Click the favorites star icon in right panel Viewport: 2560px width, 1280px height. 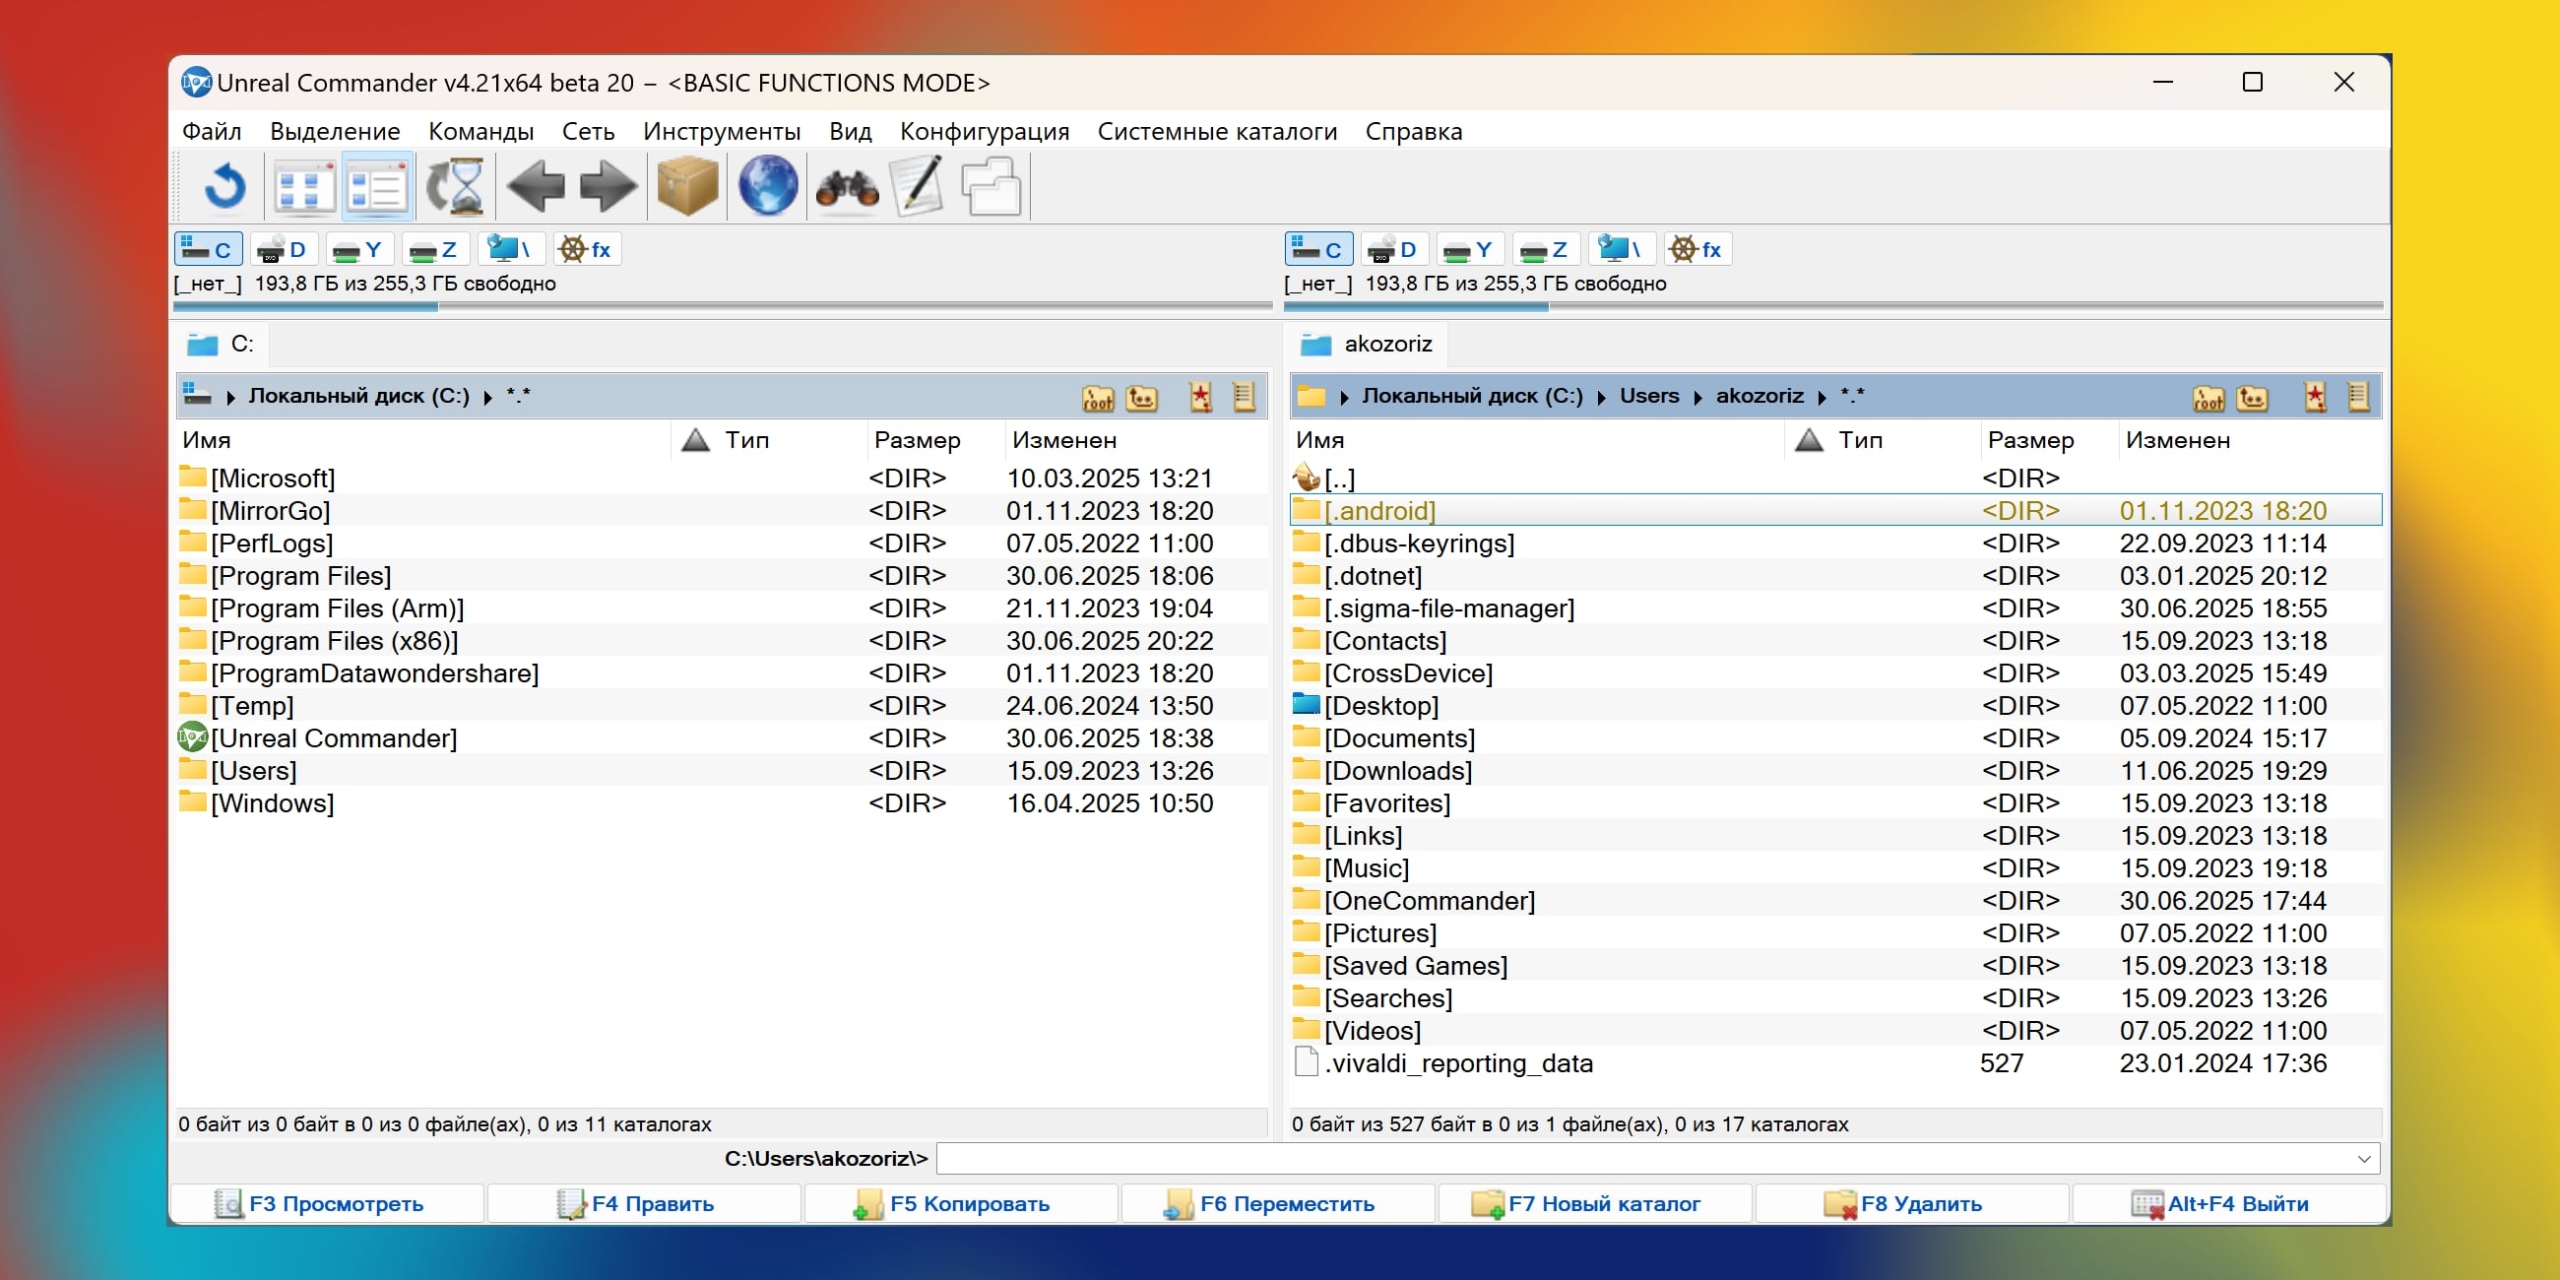click(2314, 398)
